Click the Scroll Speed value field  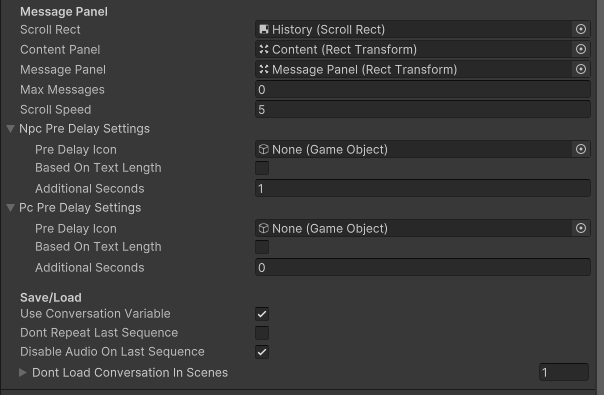pos(423,109)
